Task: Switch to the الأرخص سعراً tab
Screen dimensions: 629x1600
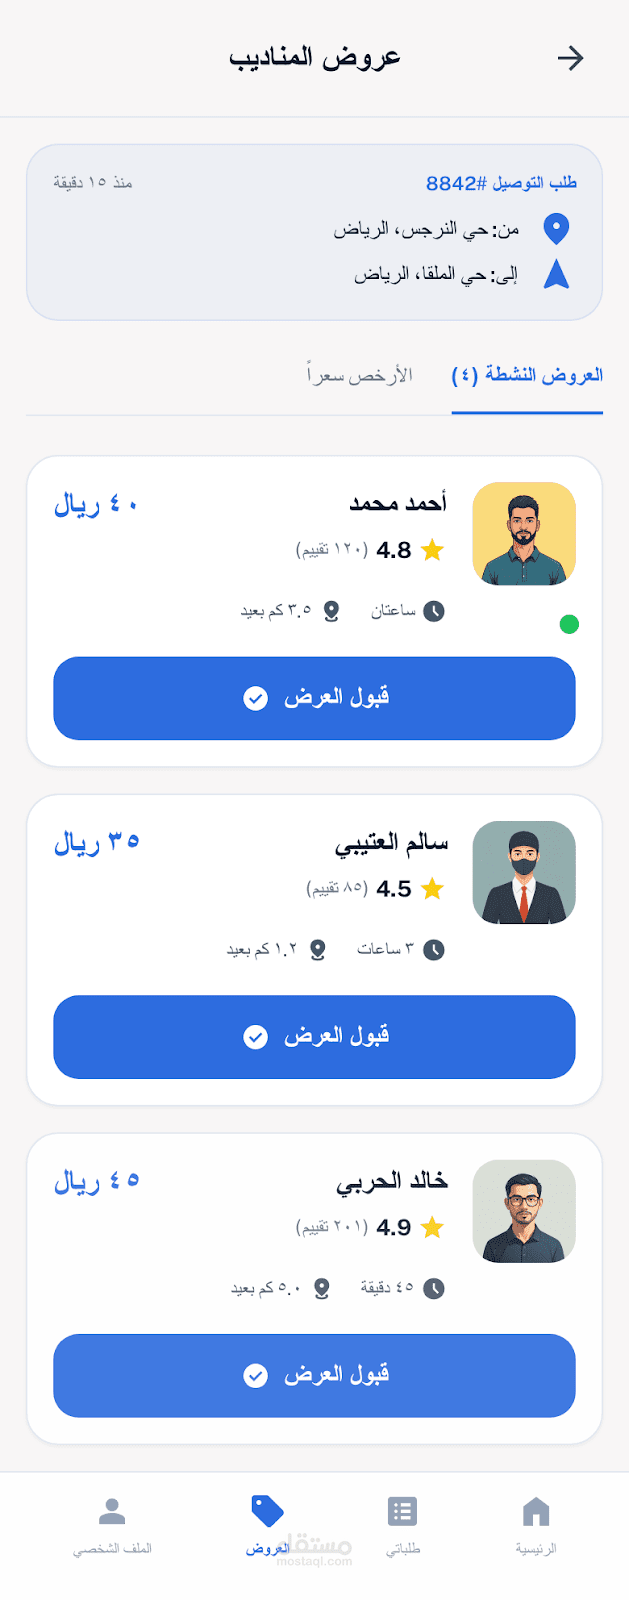Action: tap(359, 376)
